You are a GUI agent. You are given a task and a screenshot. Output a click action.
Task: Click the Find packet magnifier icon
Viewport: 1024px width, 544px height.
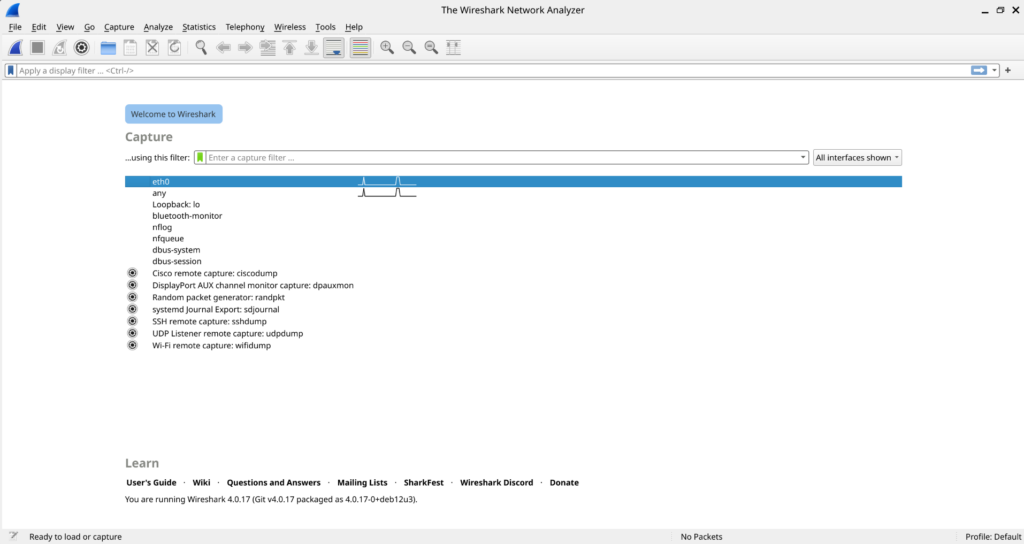(x=201, y=48)
